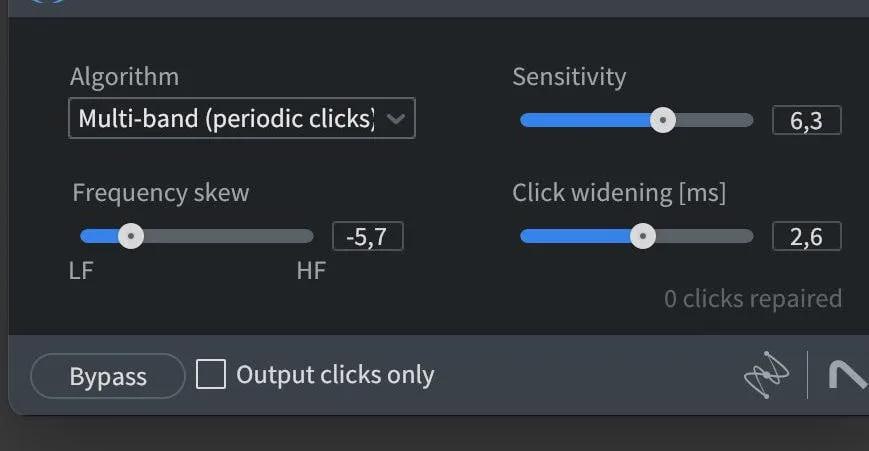Click the Frequency skew slider handle
The height and width of the screenshot is (451, 869).
[131, 236]
